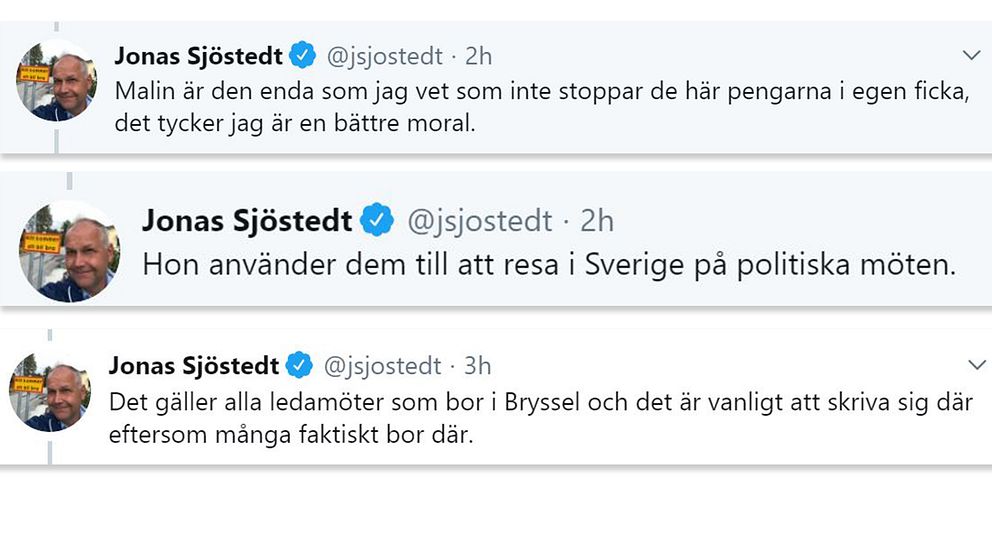Click verified badge on the "Malin är den enda" tweet
This screenshot has width=992, height=558.
coord(303,56)
